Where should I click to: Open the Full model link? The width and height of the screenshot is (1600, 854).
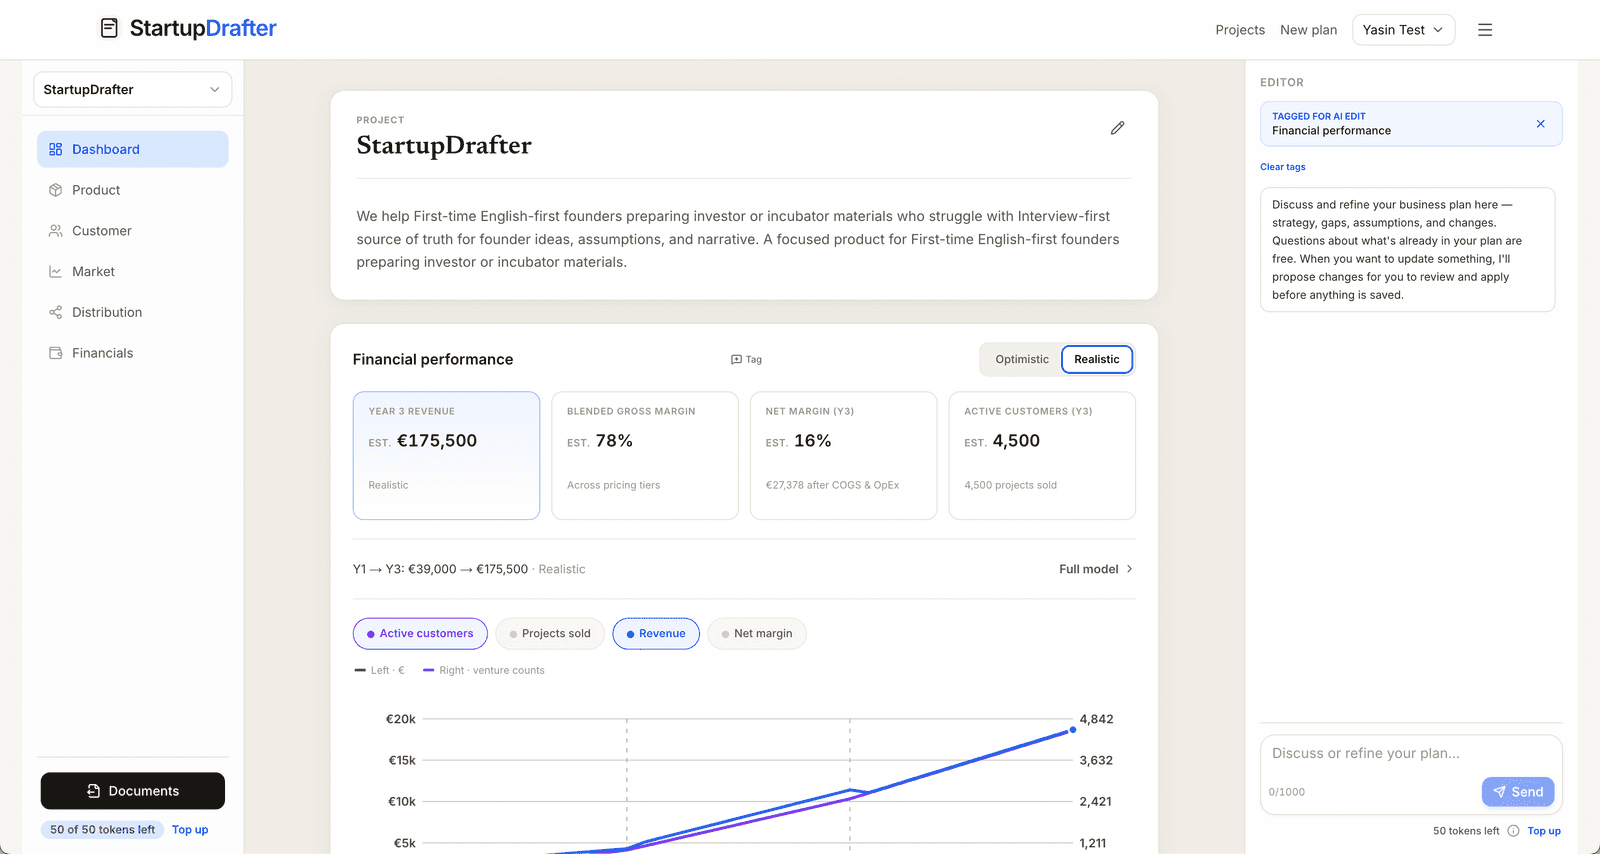click(1096, 569)
